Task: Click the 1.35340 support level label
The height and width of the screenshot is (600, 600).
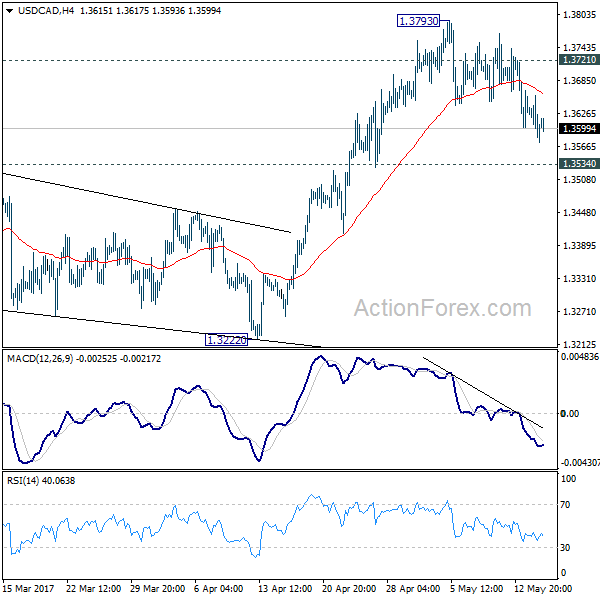Action: coord(579,163)
